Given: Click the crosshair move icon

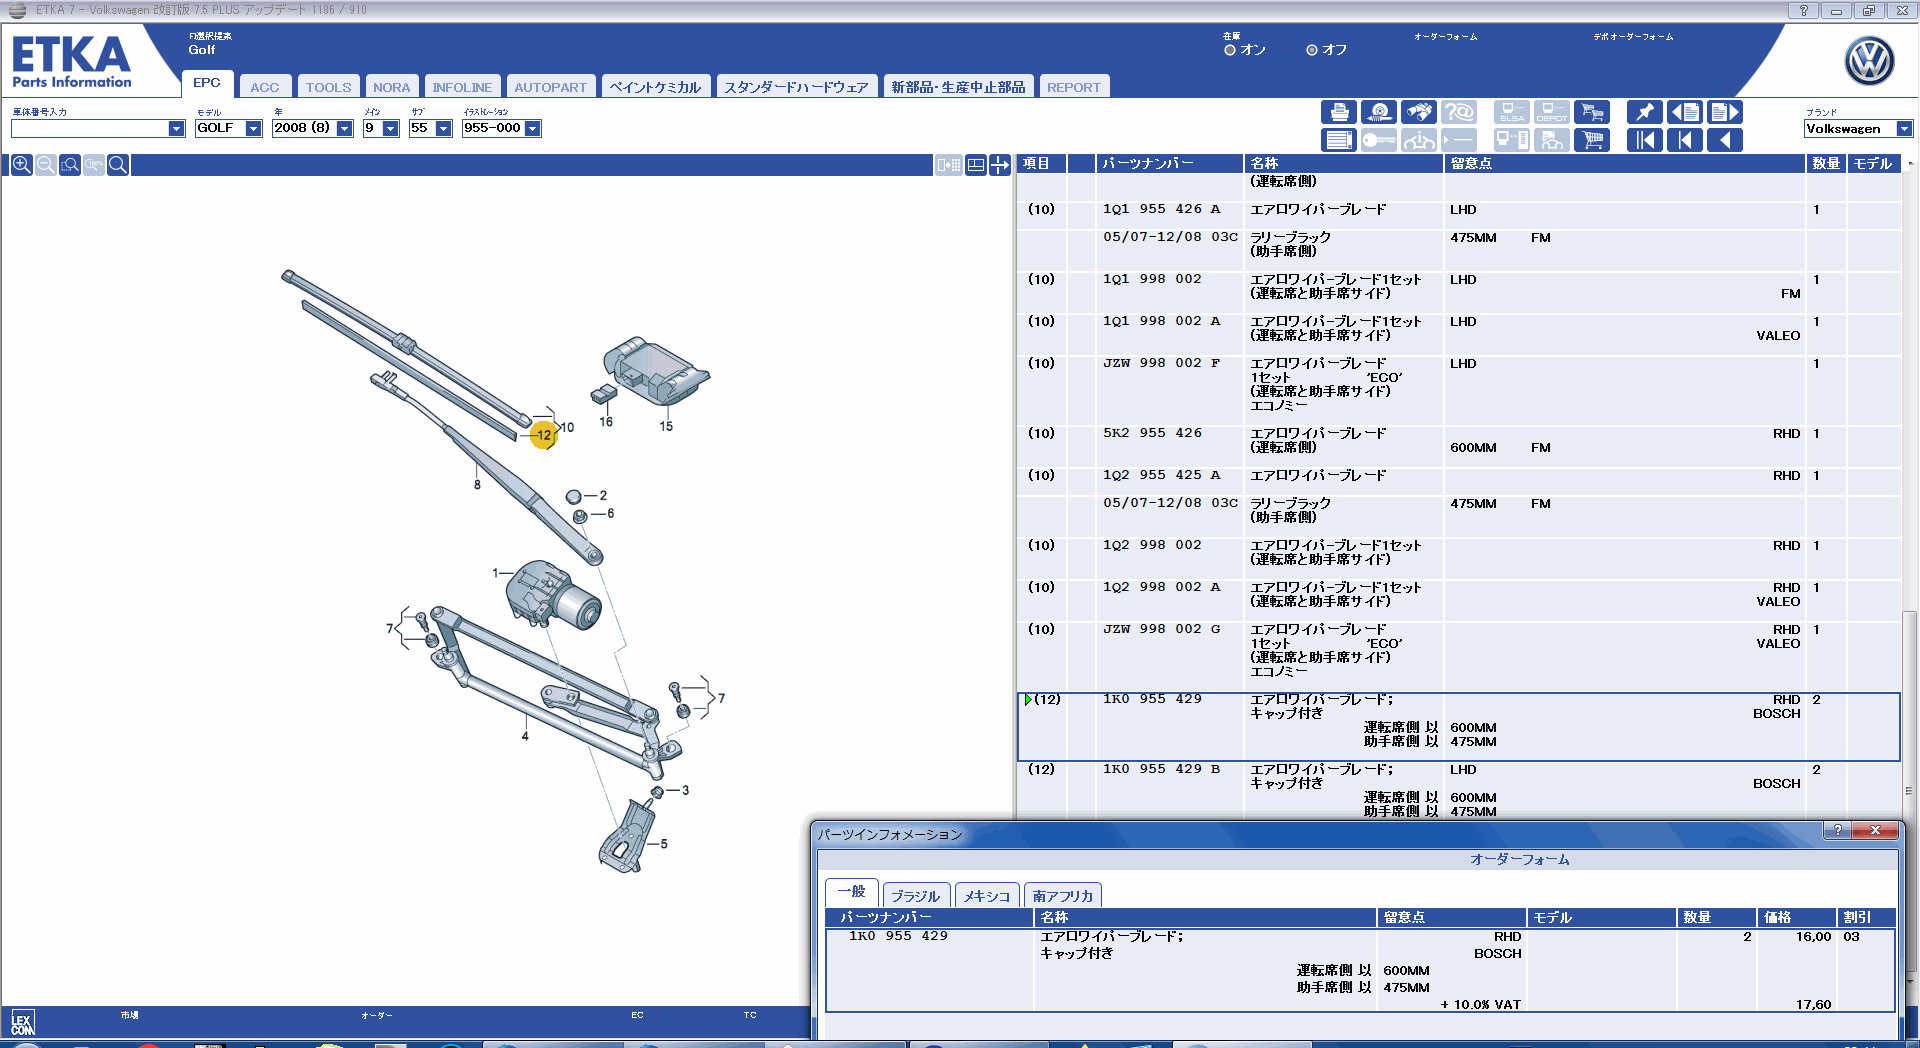Looking at the screenshot, I should pos(1000,165).
